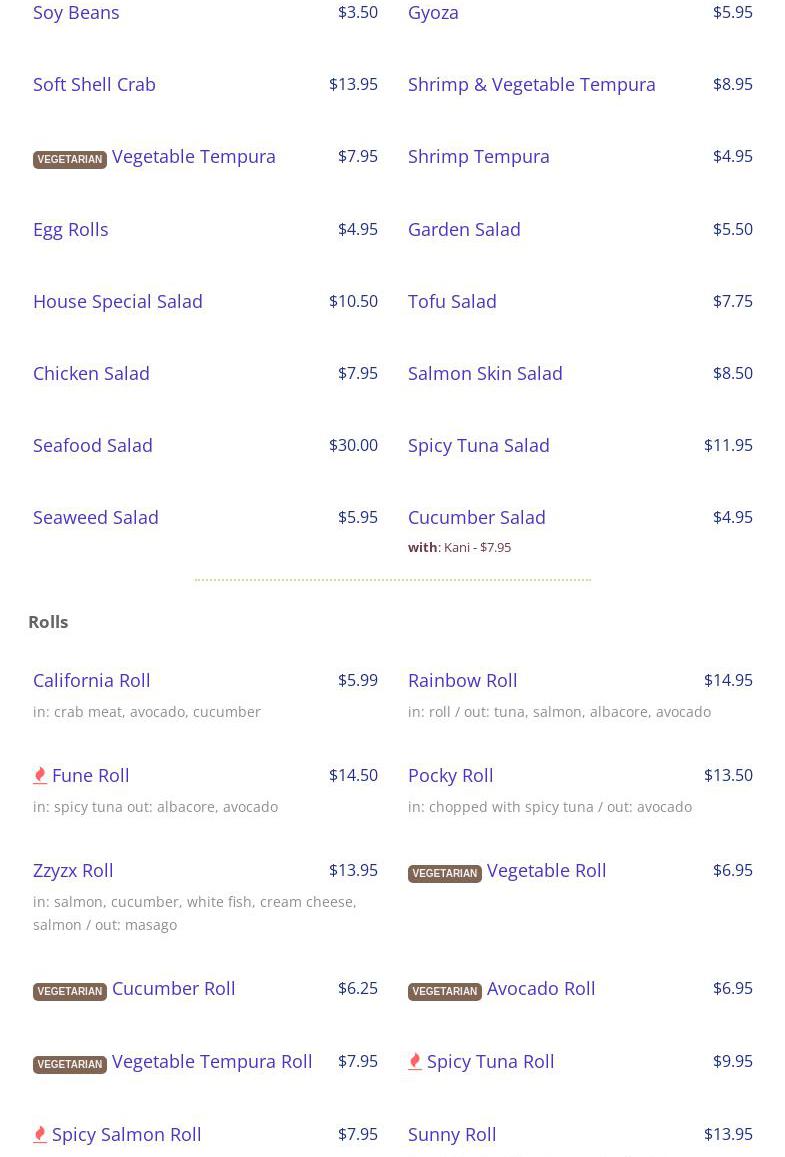
Task: Open the House Special Salad item
Action: point(118,301)
